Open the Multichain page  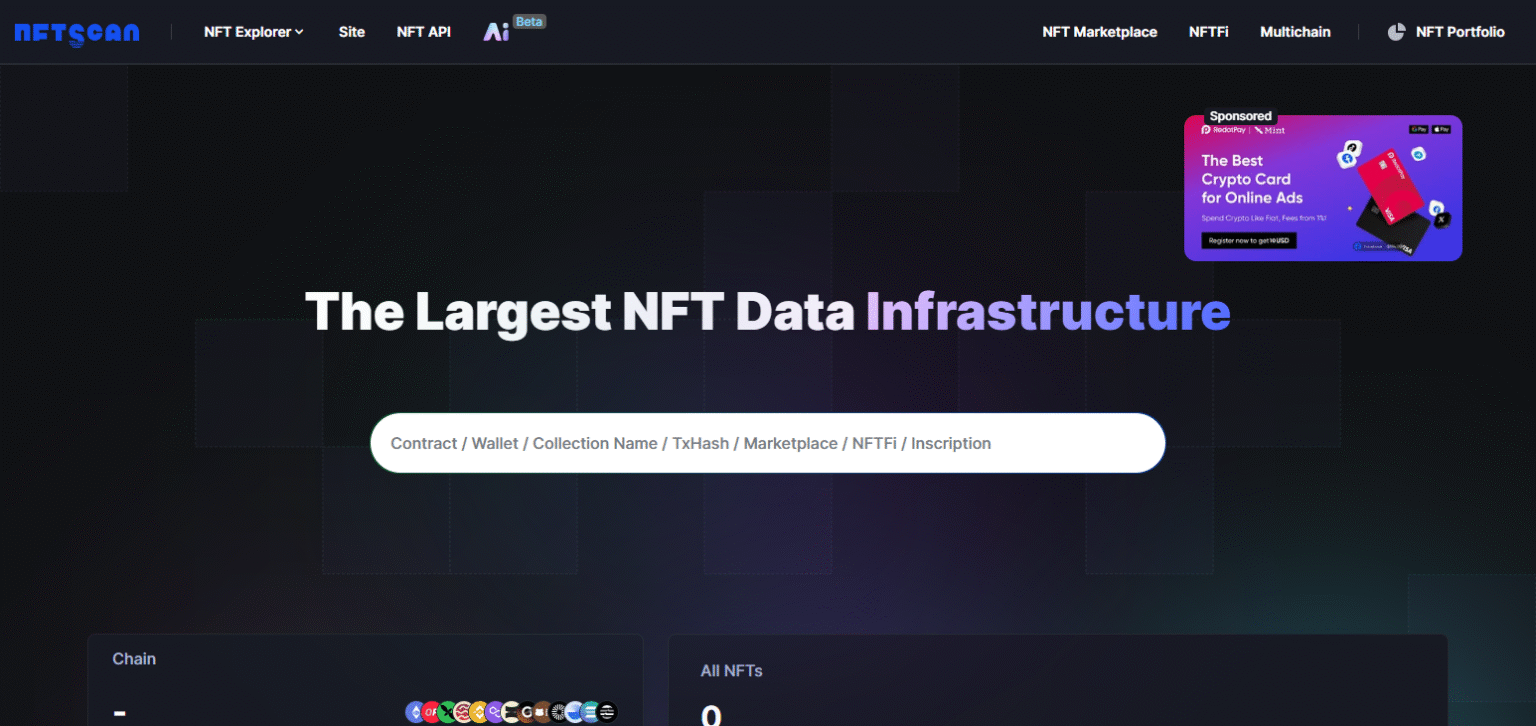[1295, 31]
